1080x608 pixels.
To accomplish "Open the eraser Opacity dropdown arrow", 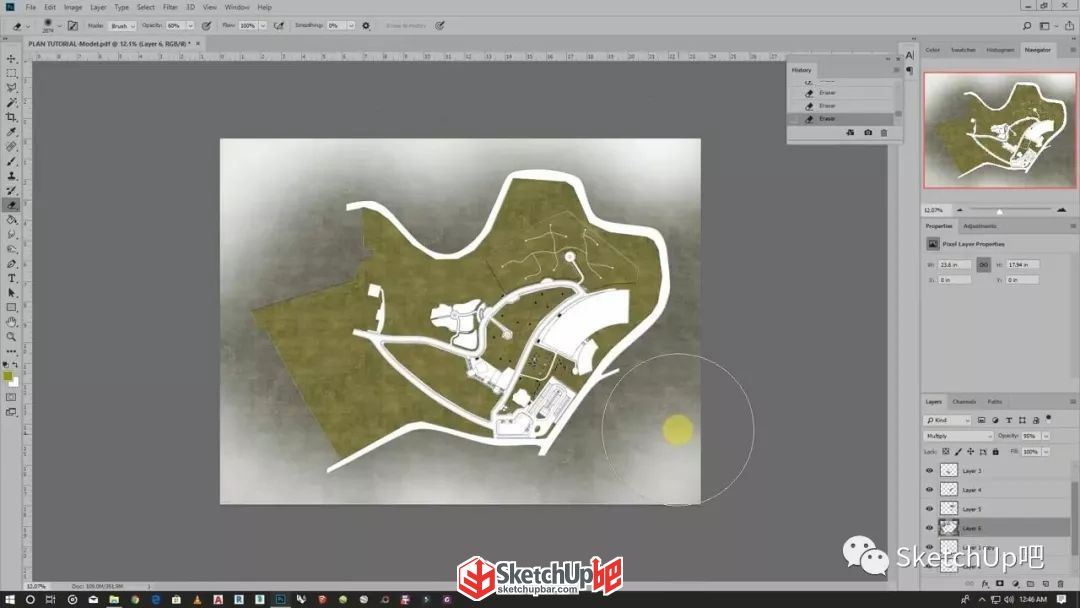I will coord(190,25).
